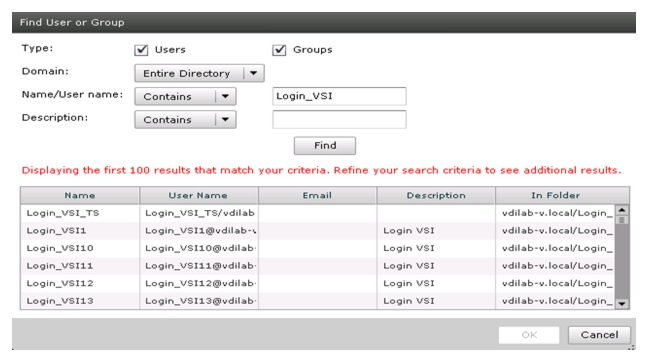Click the Cancel button
Viewport: 649px width, 363px height.
[x=599, y=335]
